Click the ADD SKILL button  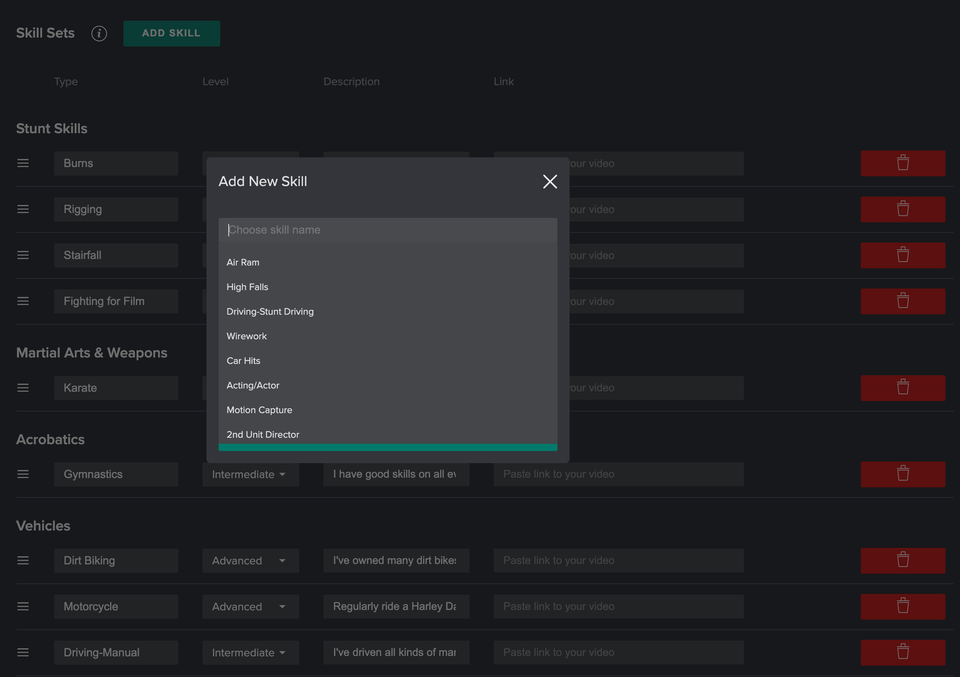tap(171, 33)
